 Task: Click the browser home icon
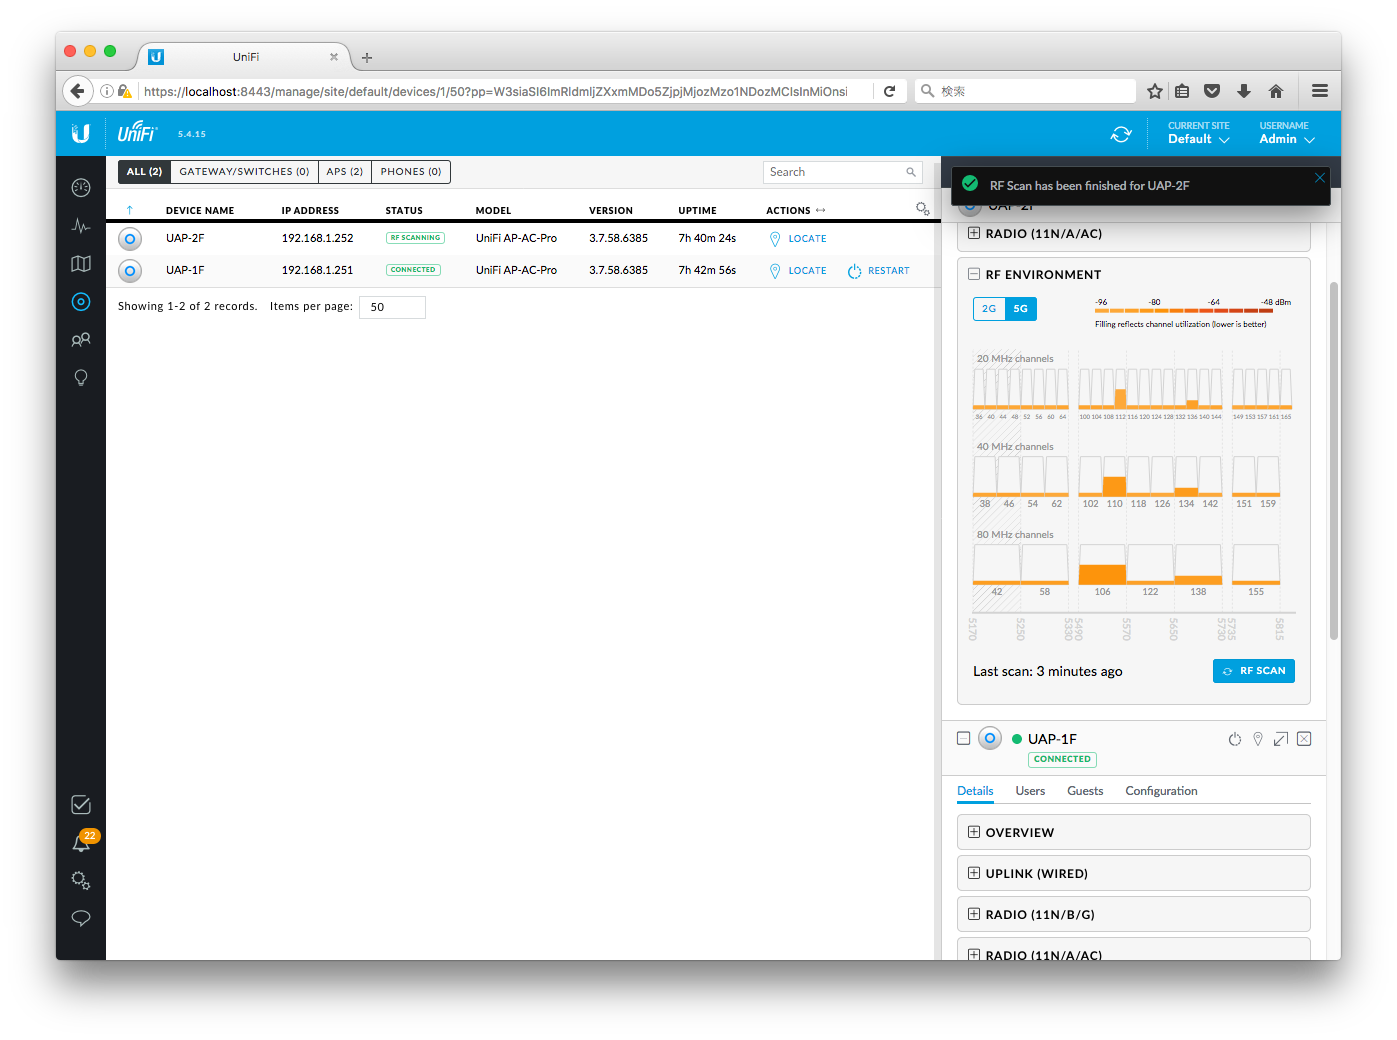click(x=1276, y=91)
